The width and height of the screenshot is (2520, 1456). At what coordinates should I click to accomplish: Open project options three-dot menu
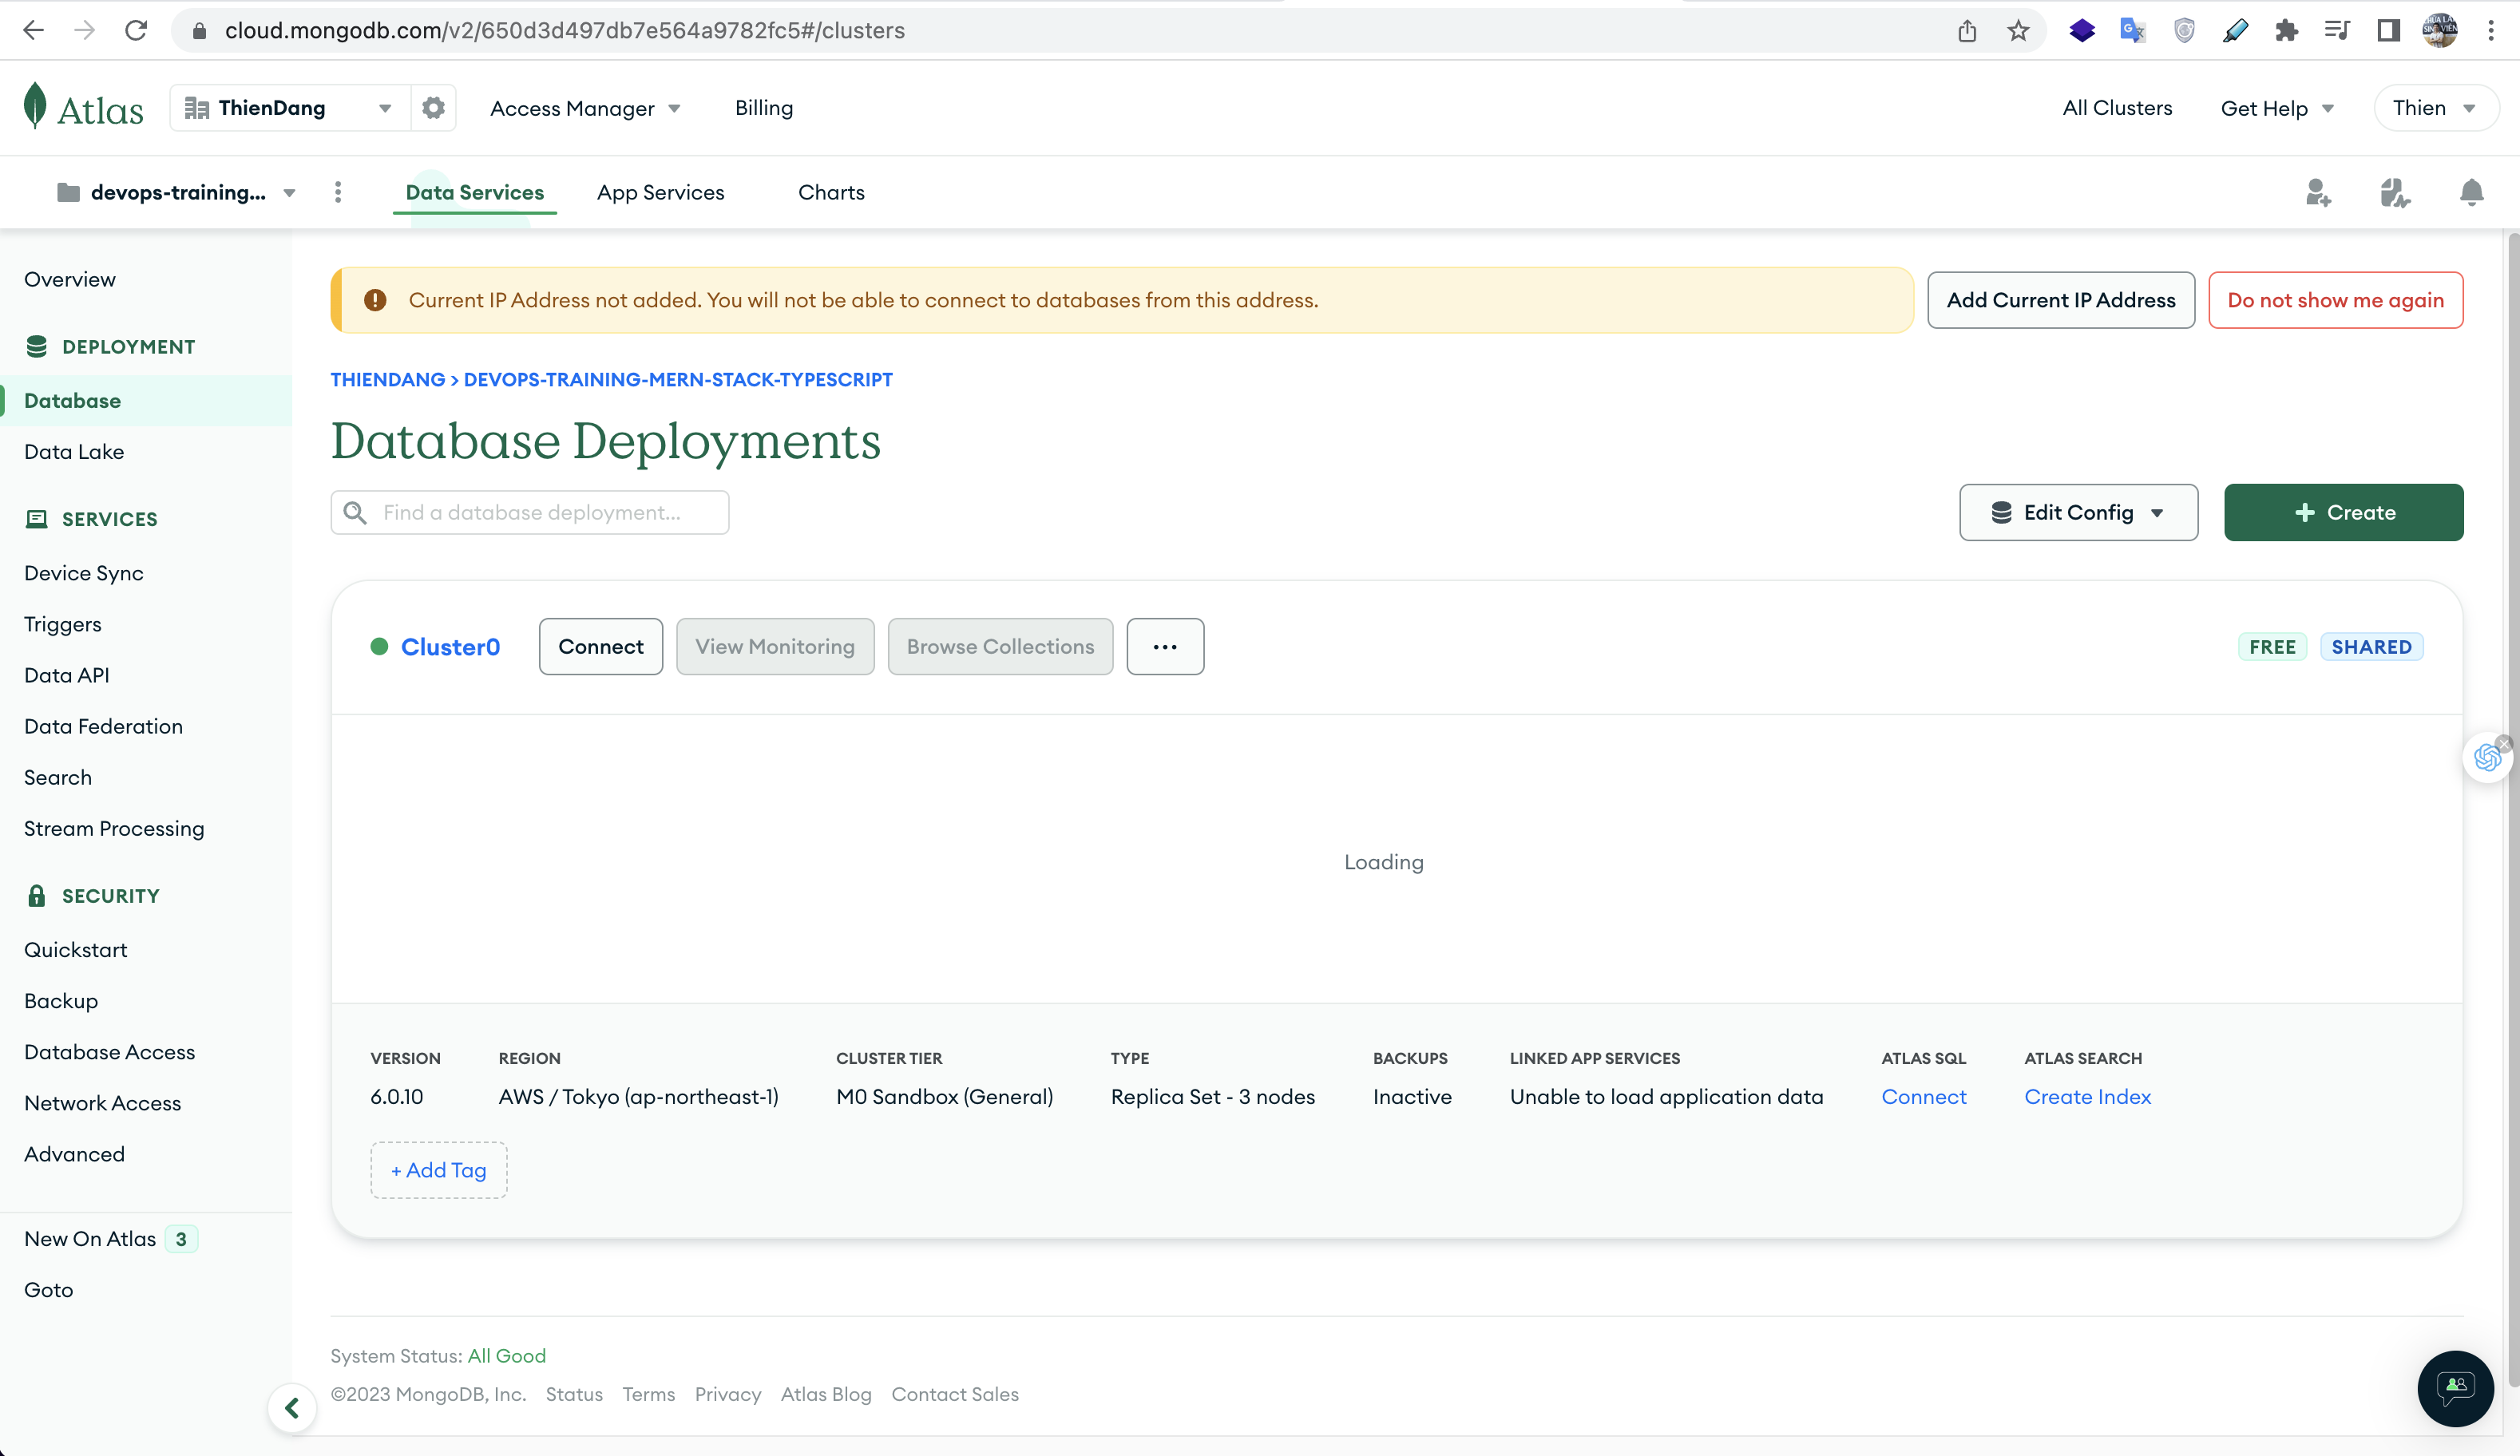click(338, 192)
